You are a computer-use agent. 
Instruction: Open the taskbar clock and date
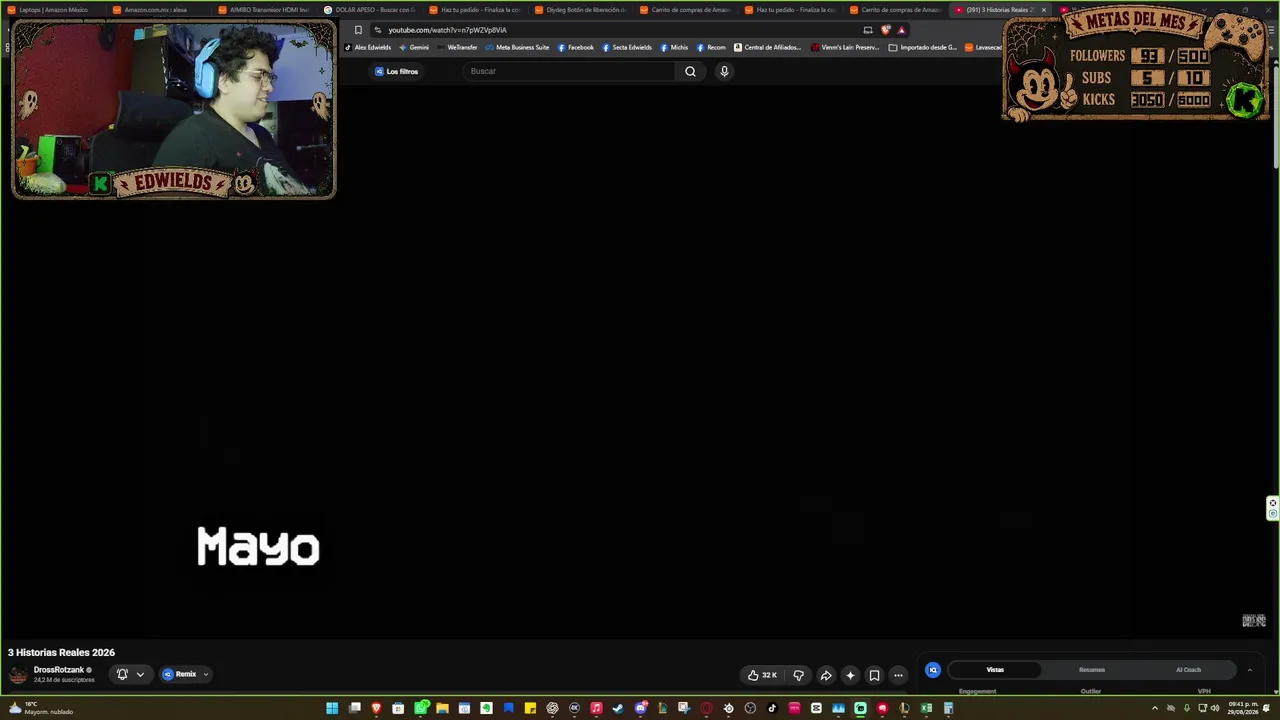click(1243, 709)
